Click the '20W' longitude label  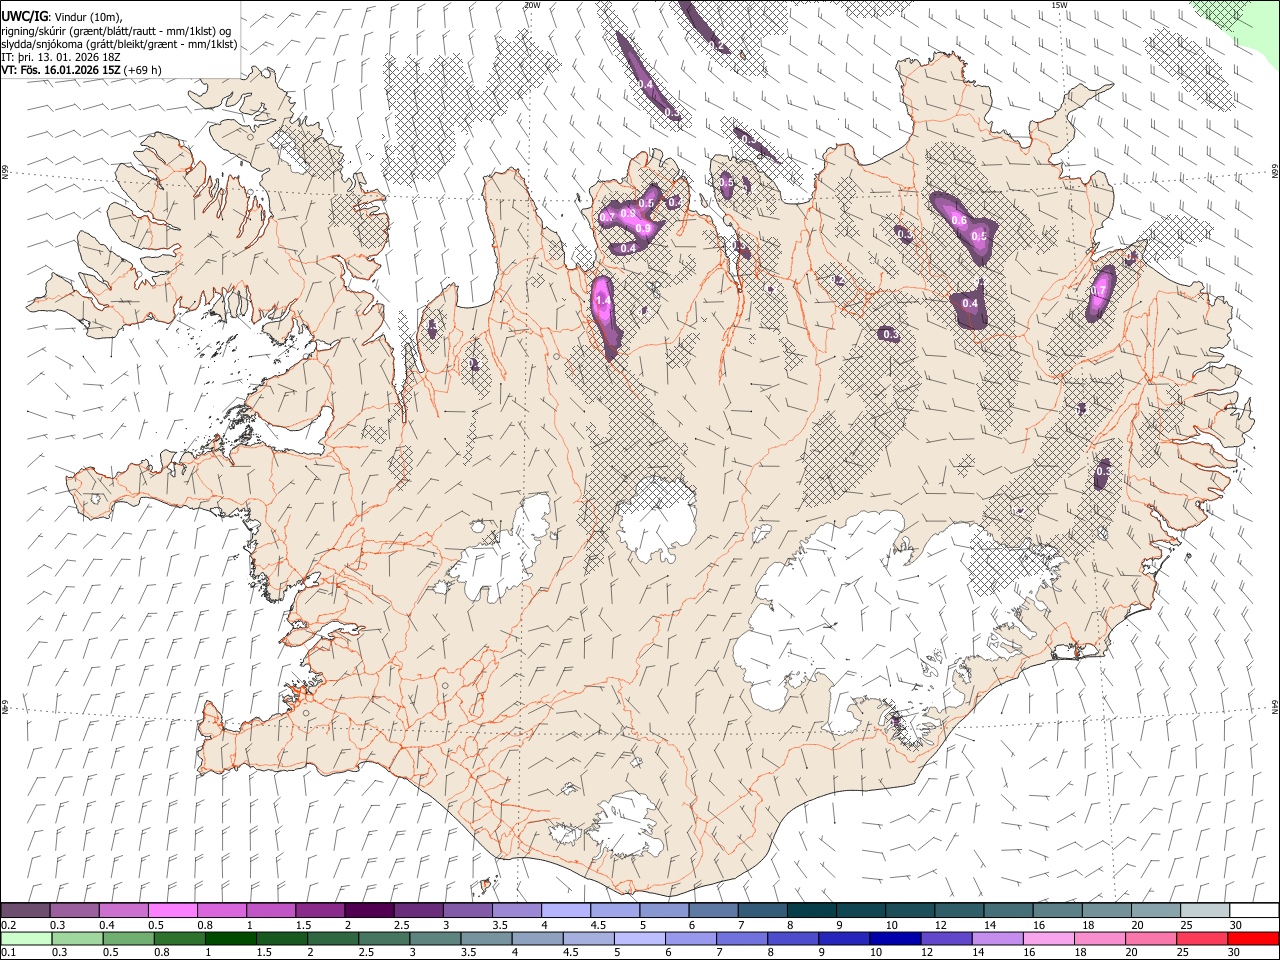(532, 5)
